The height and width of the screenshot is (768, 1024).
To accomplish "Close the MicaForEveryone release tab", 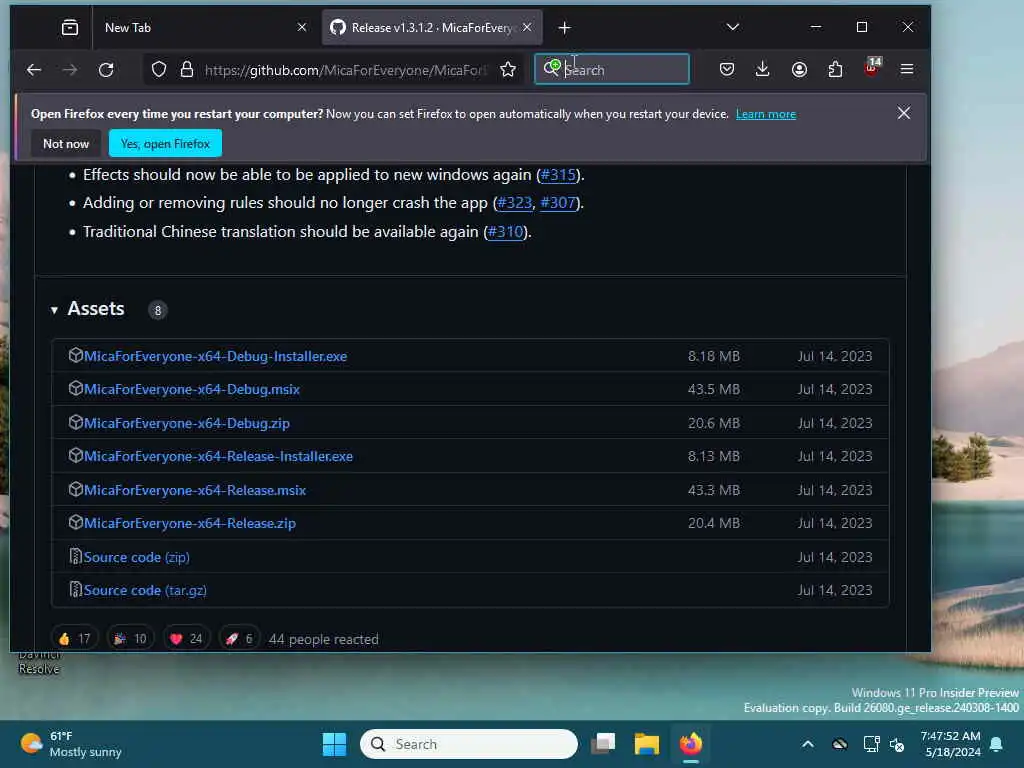I will pyautogui.click(x=527, y=27).
